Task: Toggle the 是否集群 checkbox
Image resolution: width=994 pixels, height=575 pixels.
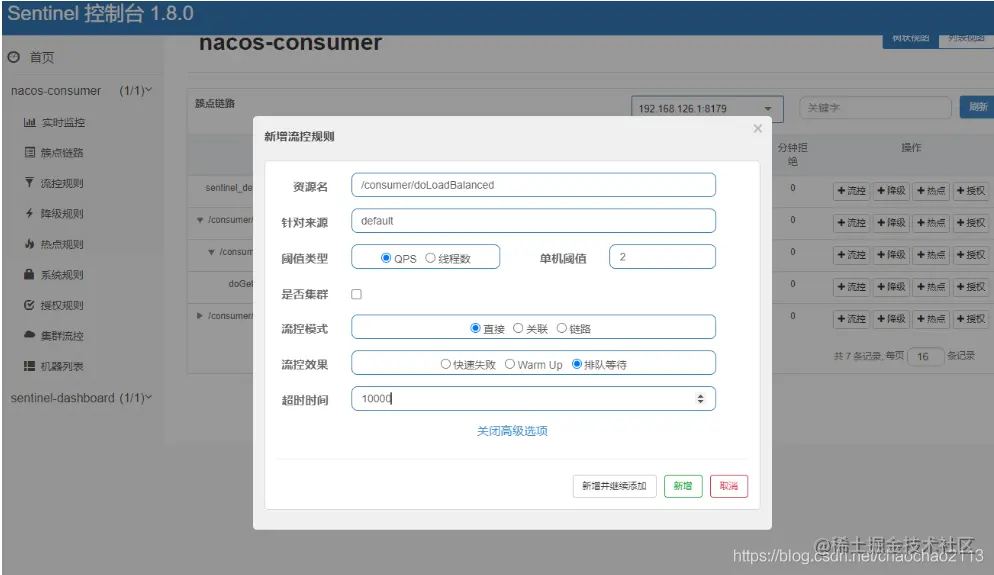Action: 356,294
